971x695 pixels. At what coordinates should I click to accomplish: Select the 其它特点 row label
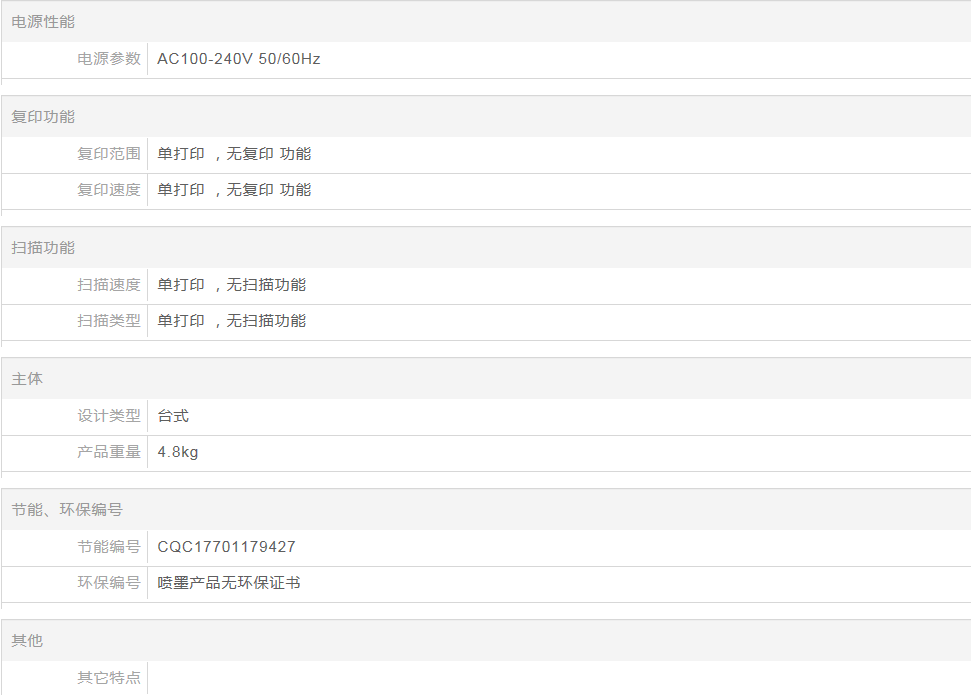pos(109,678)
